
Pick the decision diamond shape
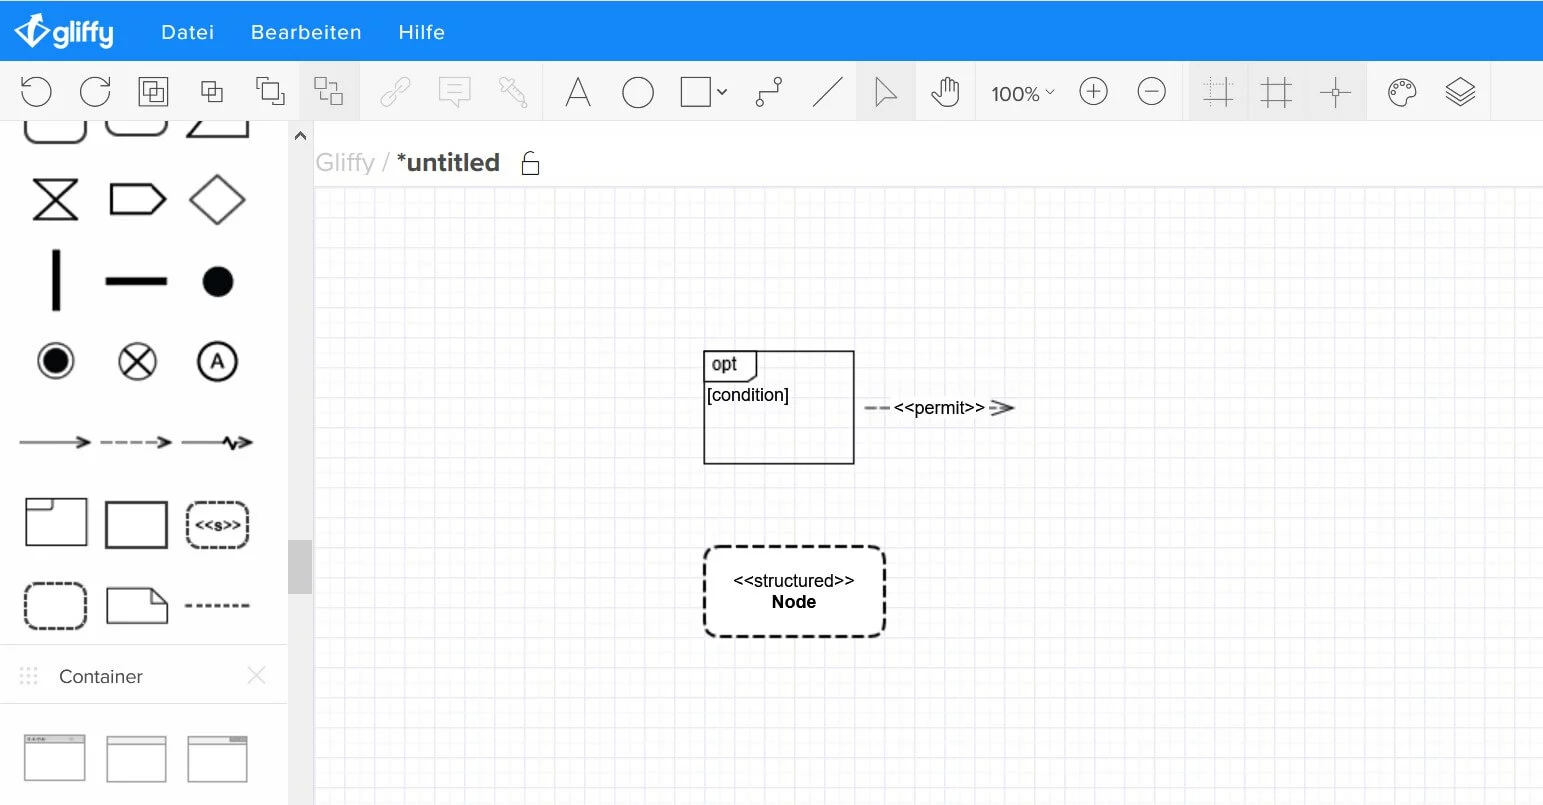[x=217, y=200]
